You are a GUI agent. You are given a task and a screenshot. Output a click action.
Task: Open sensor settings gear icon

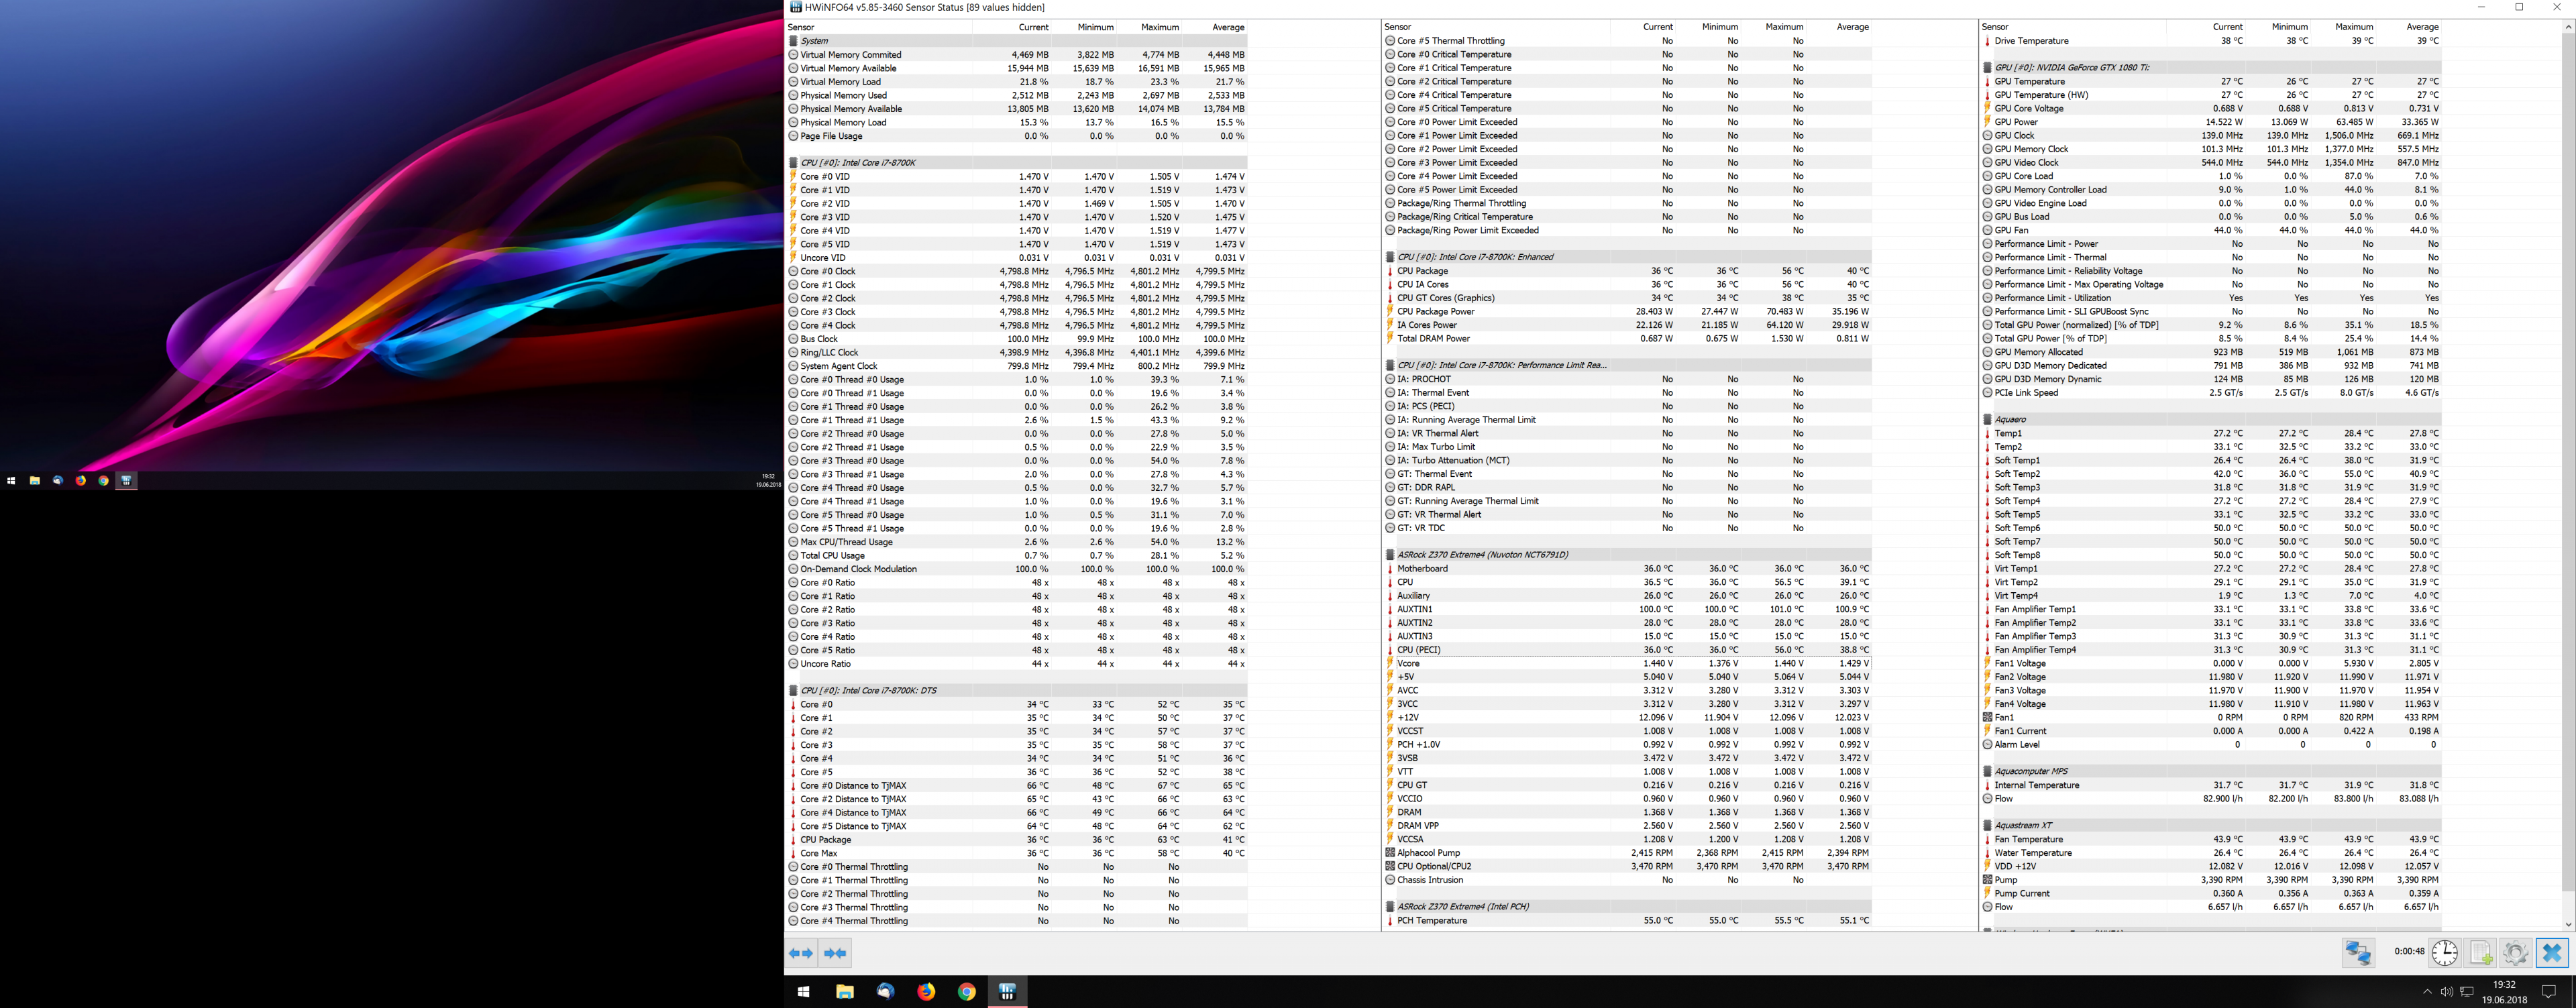coord(2515,952)
